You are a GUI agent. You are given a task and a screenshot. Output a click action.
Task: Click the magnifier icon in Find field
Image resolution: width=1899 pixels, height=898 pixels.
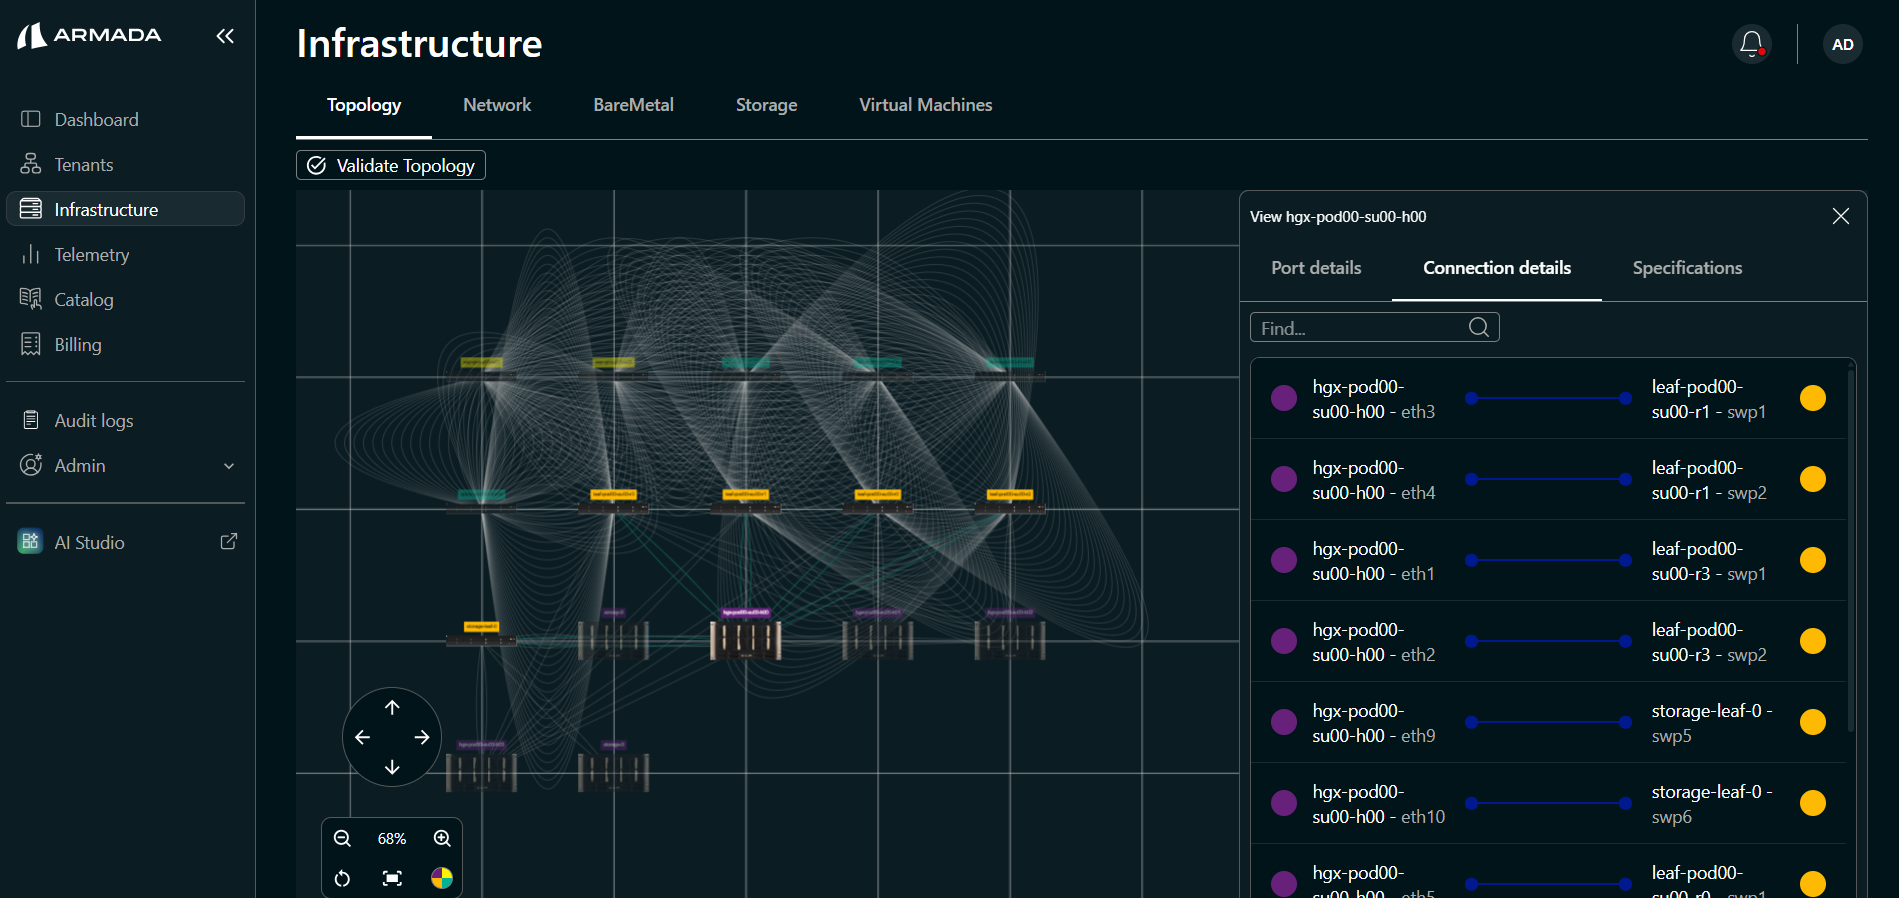tap(1479, 327)
